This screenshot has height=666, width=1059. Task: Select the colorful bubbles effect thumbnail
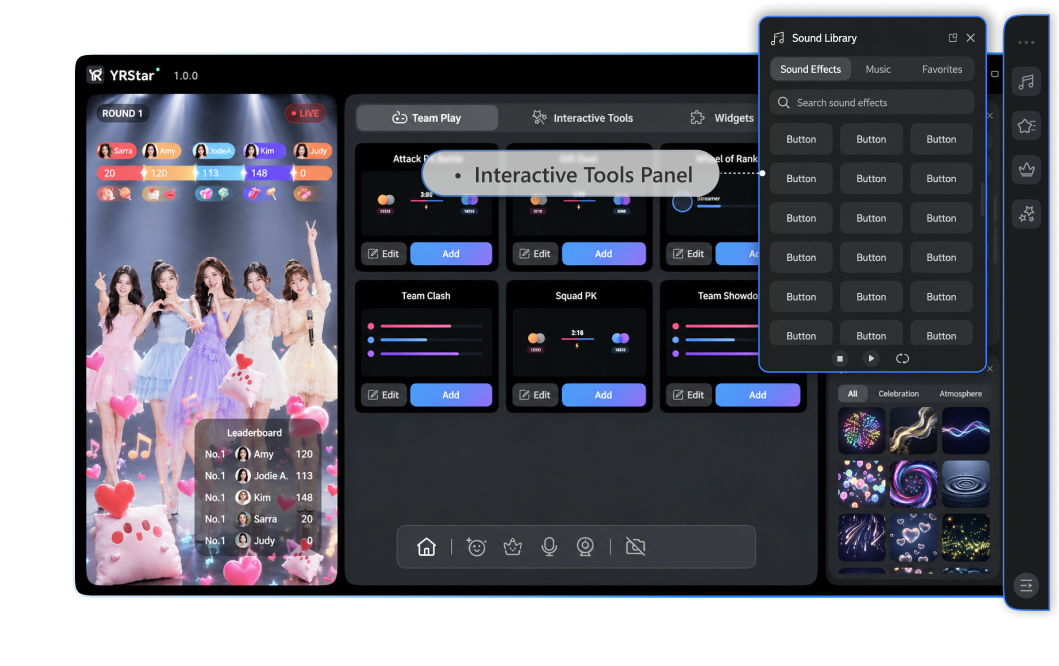coord(861,484)
